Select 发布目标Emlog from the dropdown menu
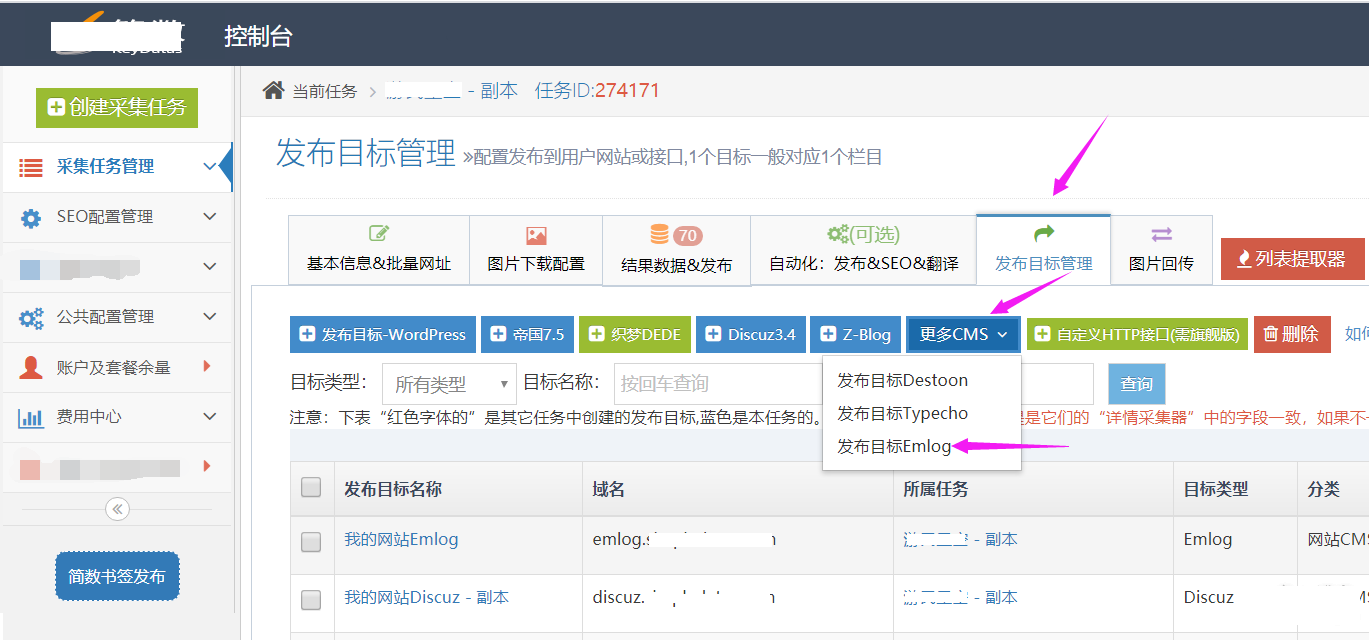Viewport: 1369px width, 640px height. tap(894, 447)
